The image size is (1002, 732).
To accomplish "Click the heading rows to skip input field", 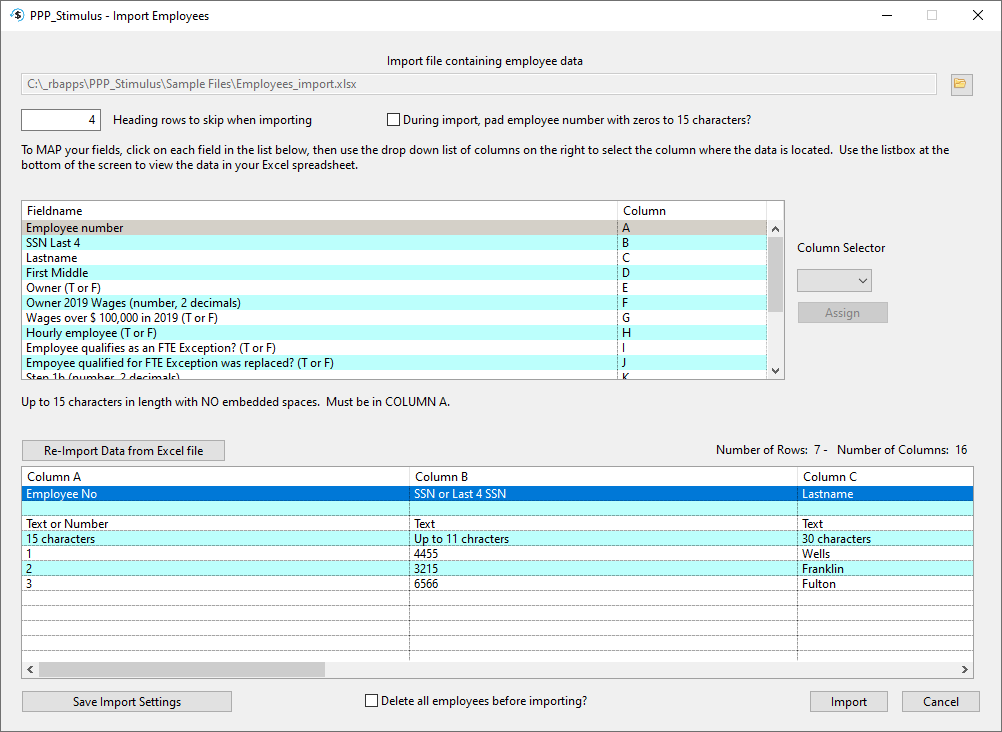I will (x=60, y=119).
